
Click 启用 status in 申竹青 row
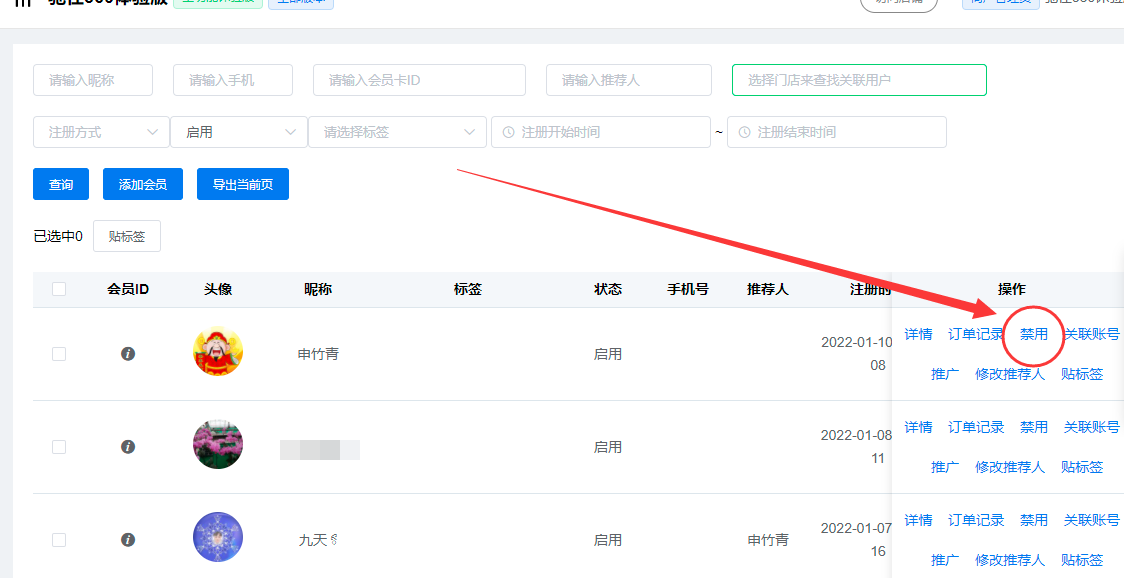(608, 354)
